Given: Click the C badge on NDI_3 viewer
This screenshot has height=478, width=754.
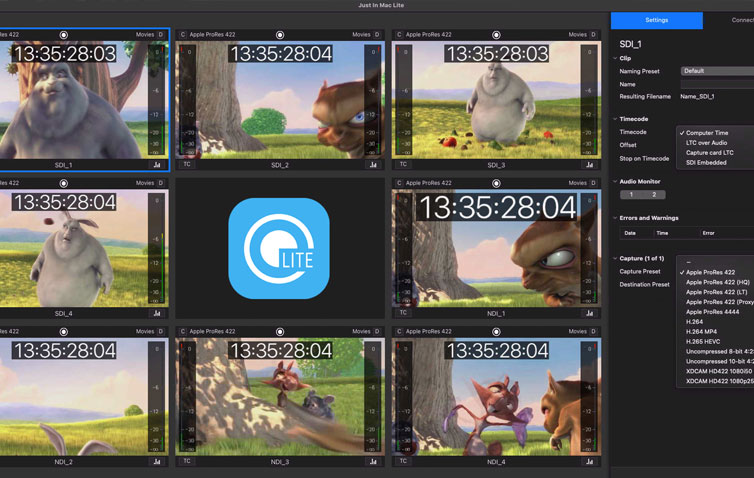Looking at the screenshot, I should pyautogui.click(x=183, y=331).
